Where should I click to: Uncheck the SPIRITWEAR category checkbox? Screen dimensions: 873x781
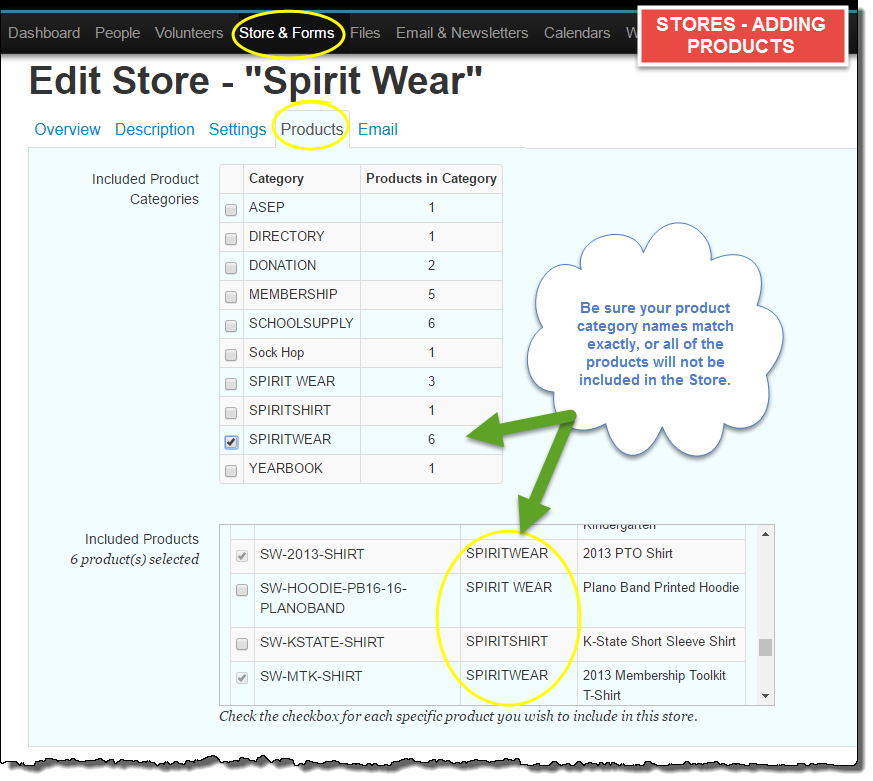coord(231,442)
